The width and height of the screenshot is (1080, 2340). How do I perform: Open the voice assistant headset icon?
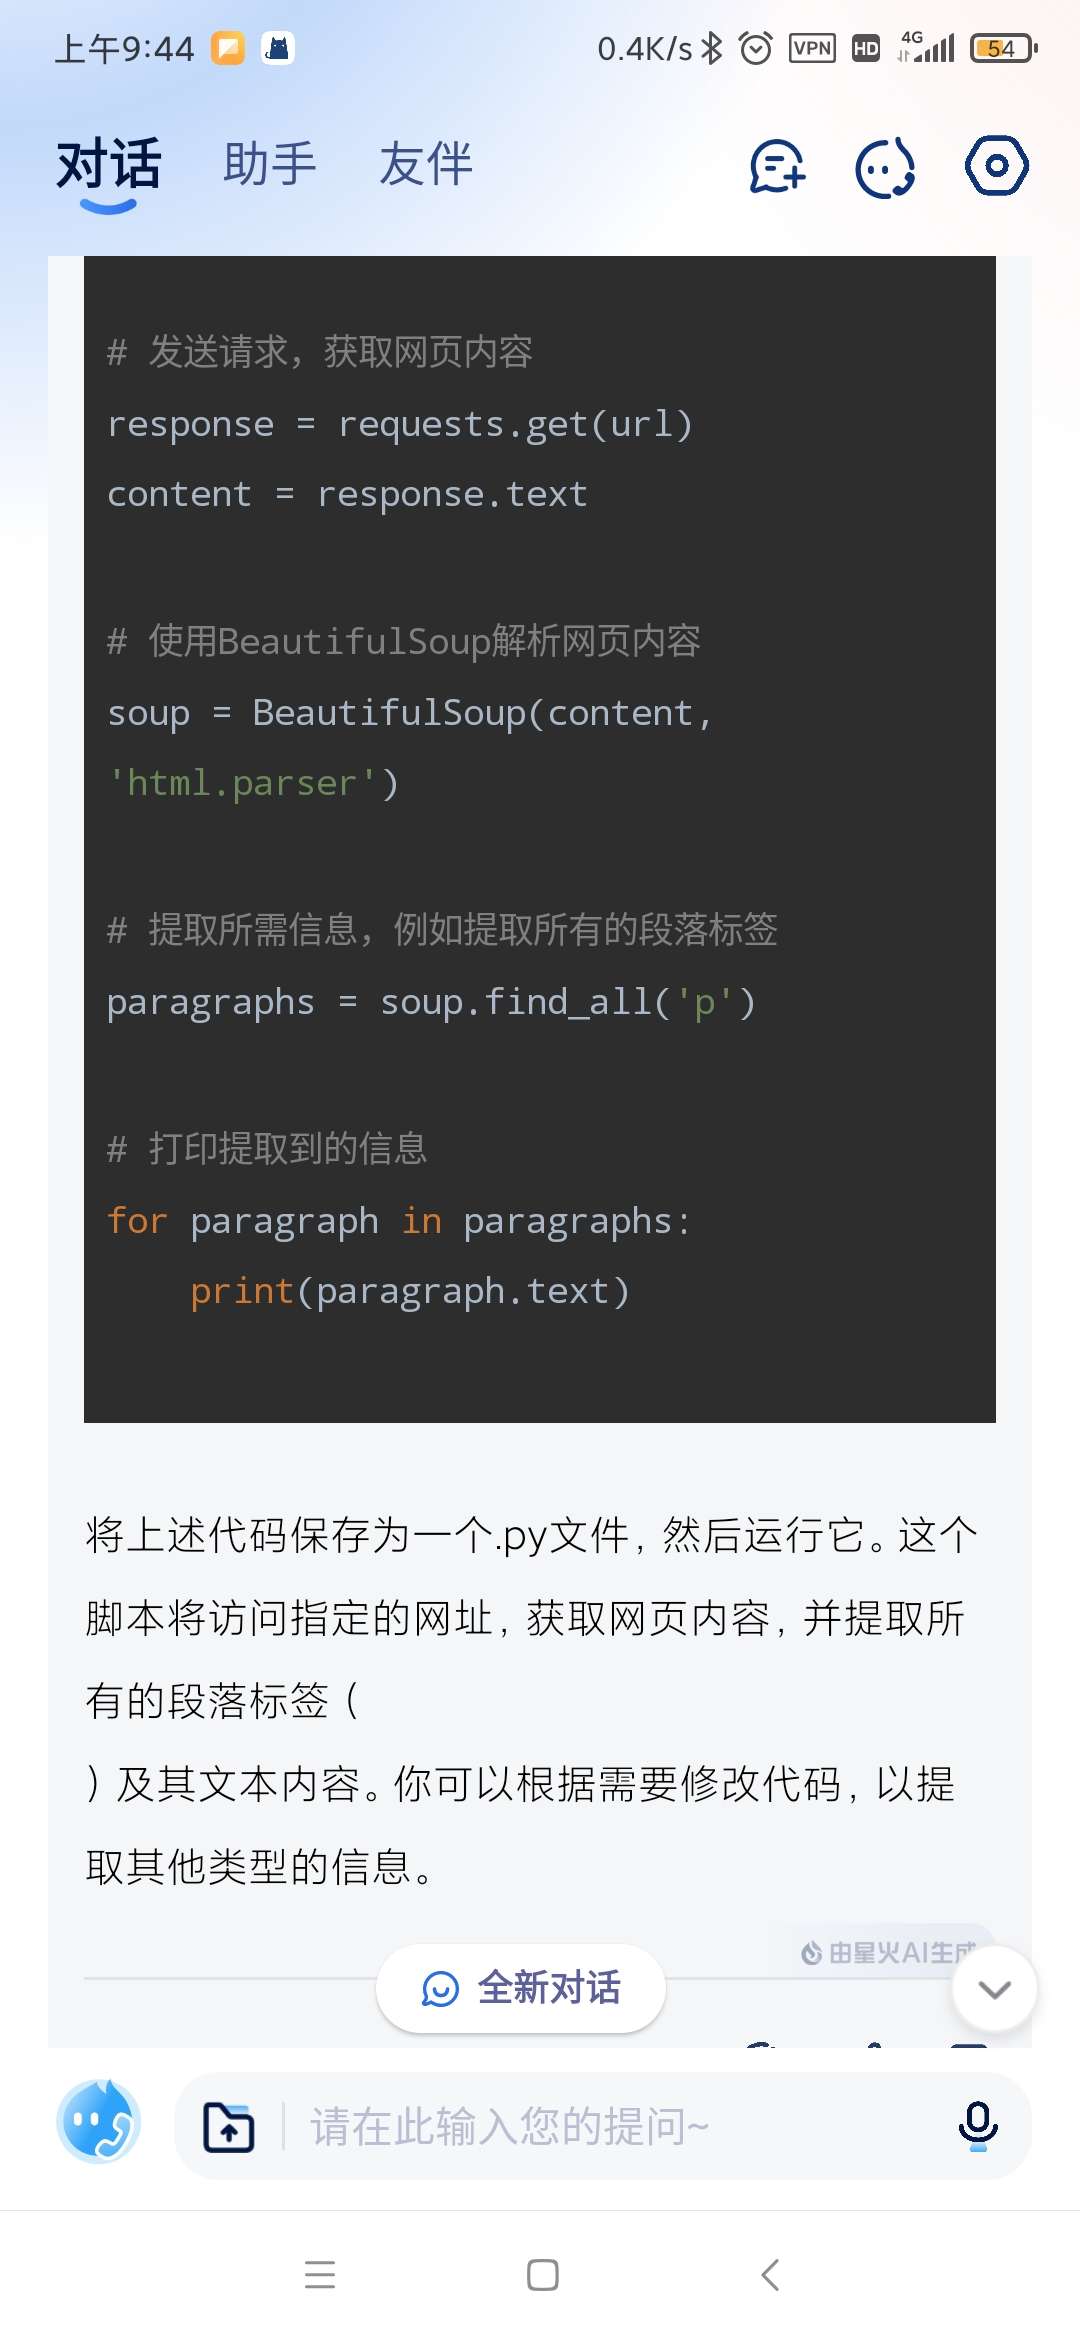tap(886, 166)
